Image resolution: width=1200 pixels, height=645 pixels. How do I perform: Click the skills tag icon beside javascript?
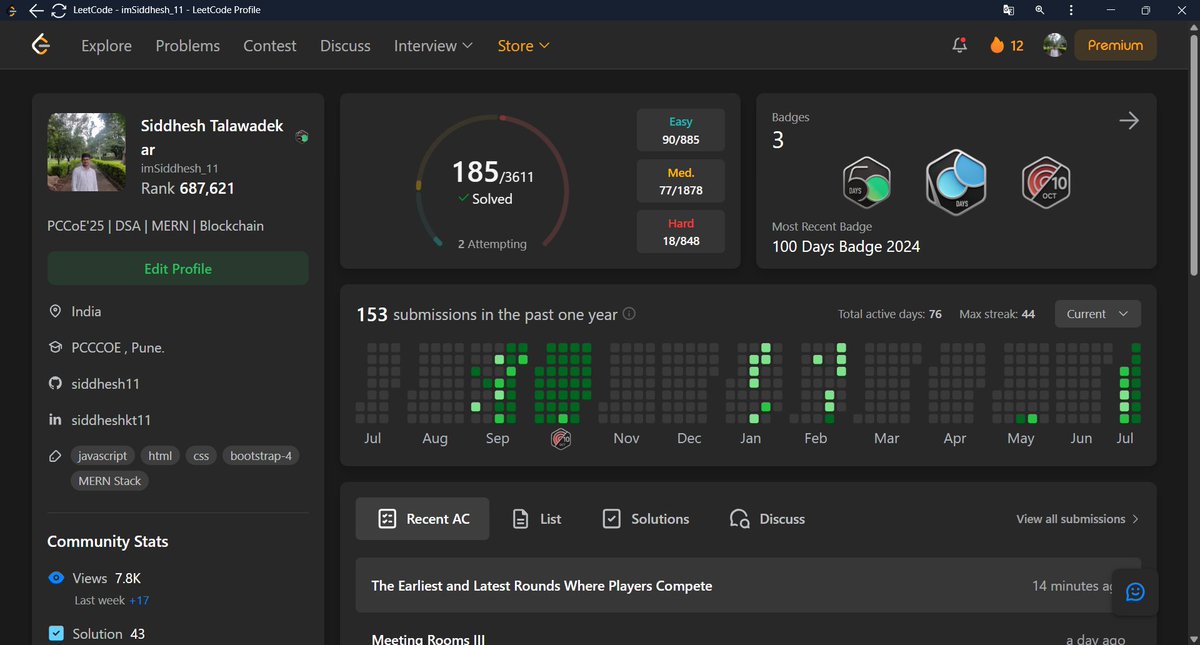pos(56,456)
